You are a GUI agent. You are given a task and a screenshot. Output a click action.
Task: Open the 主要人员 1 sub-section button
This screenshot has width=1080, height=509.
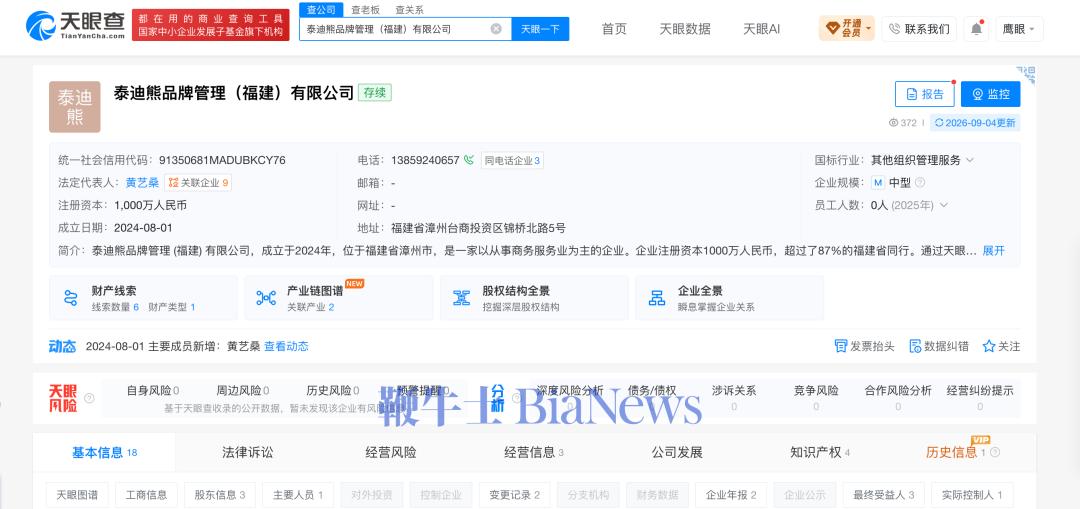tap(298, 495)
